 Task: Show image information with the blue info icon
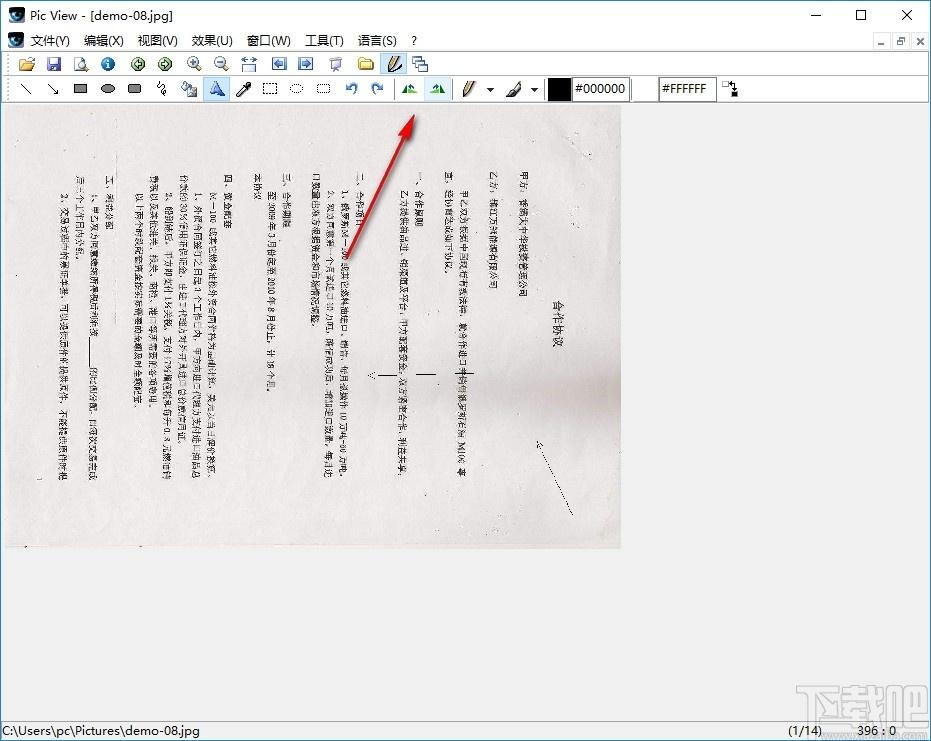pos(107,64)
